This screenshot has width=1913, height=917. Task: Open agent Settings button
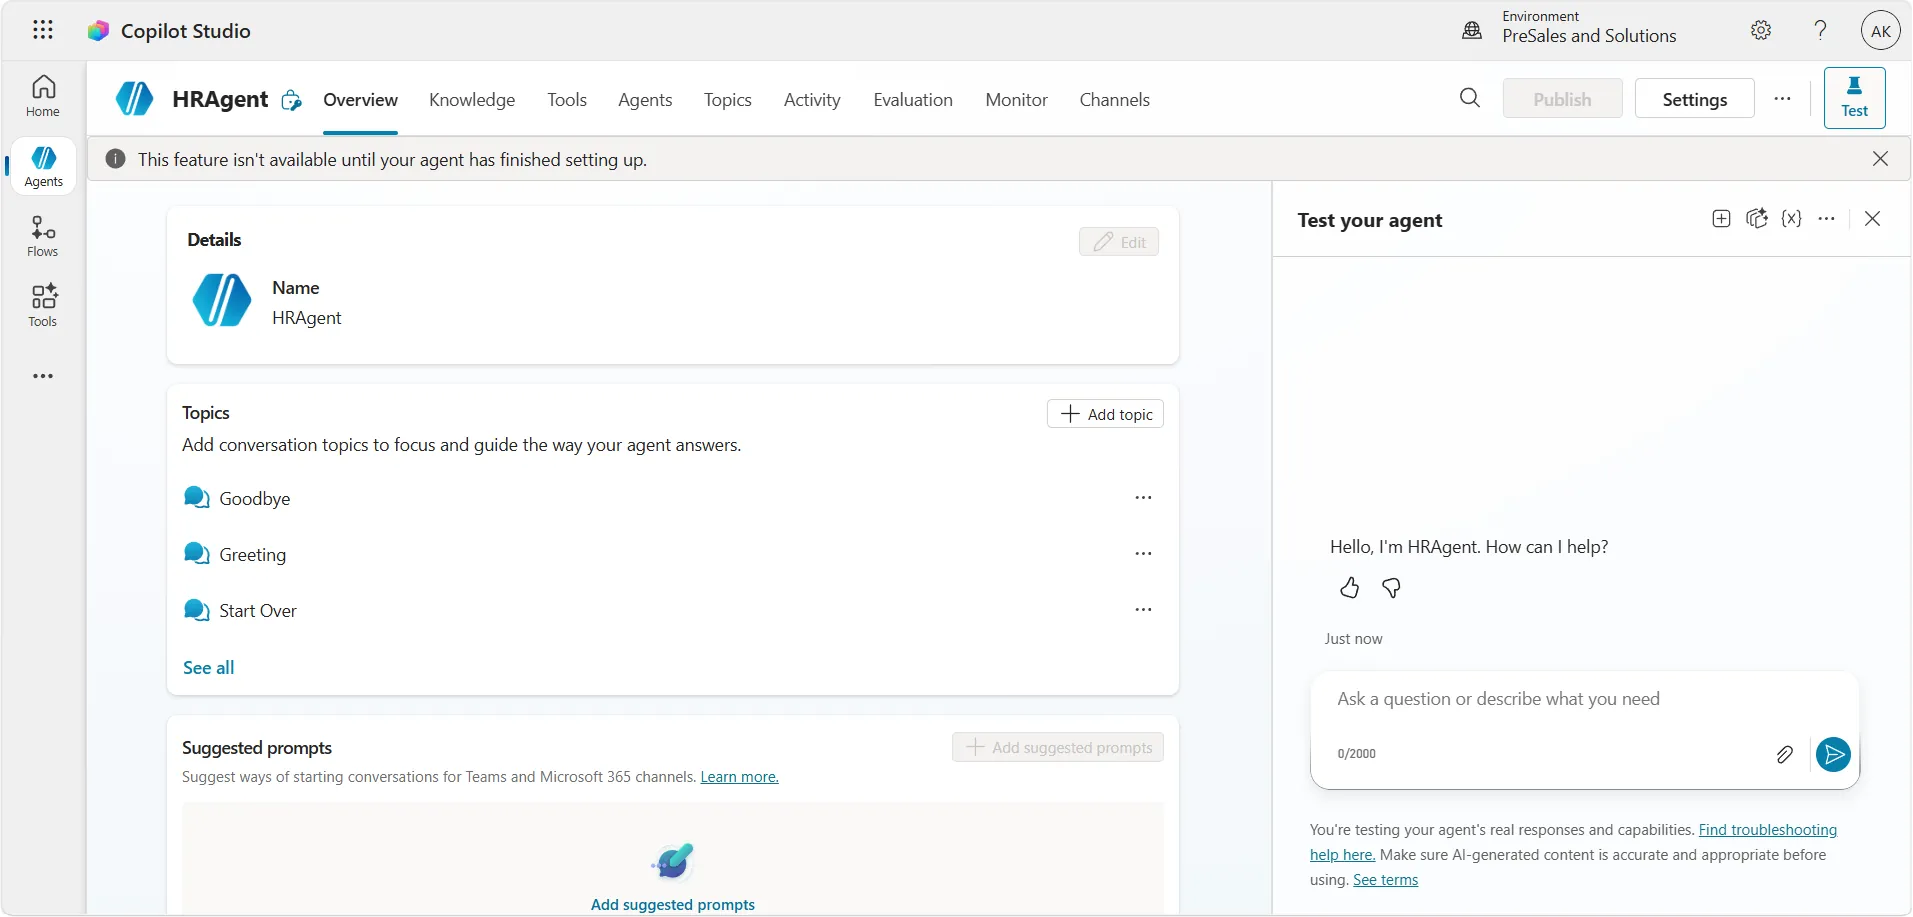coord(1694,99)
